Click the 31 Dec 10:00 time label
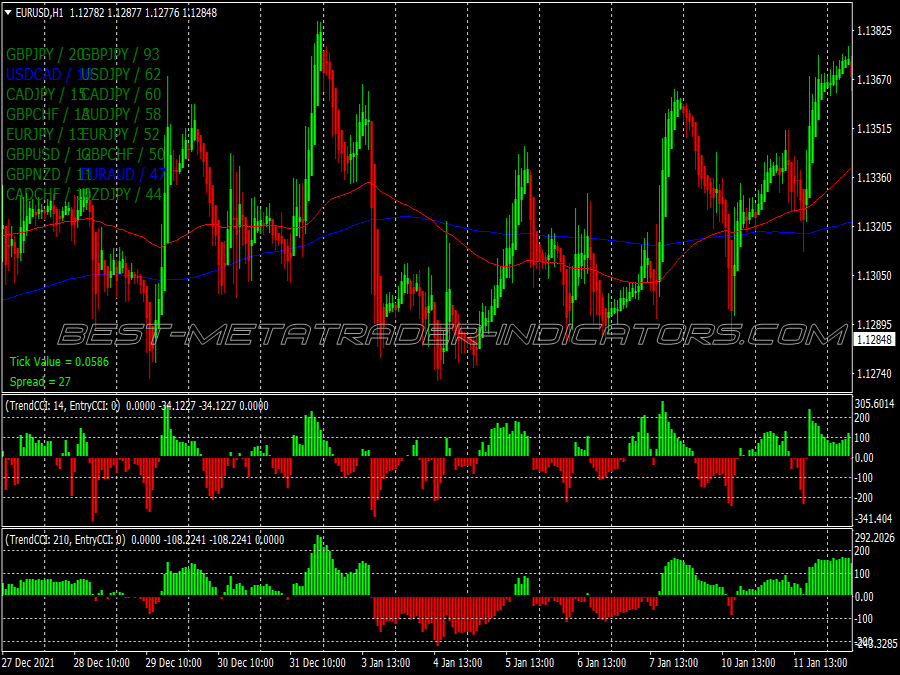 pyautogui.click(x=317, y=663)
